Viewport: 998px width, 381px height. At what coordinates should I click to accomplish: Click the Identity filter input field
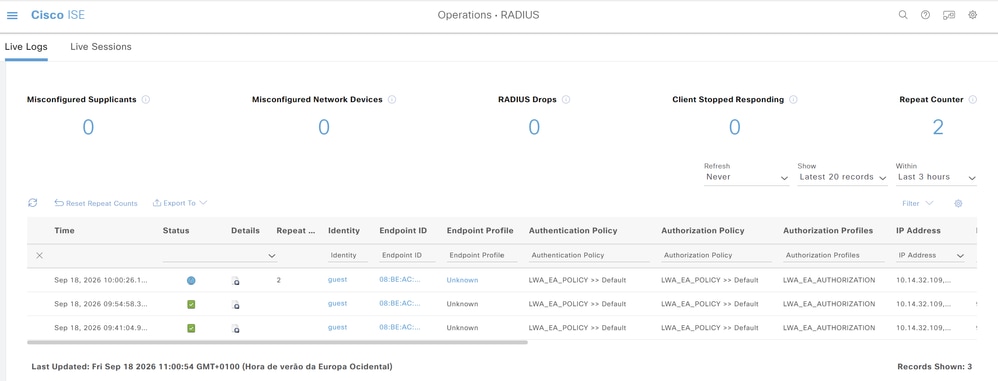tap(348, 256)
